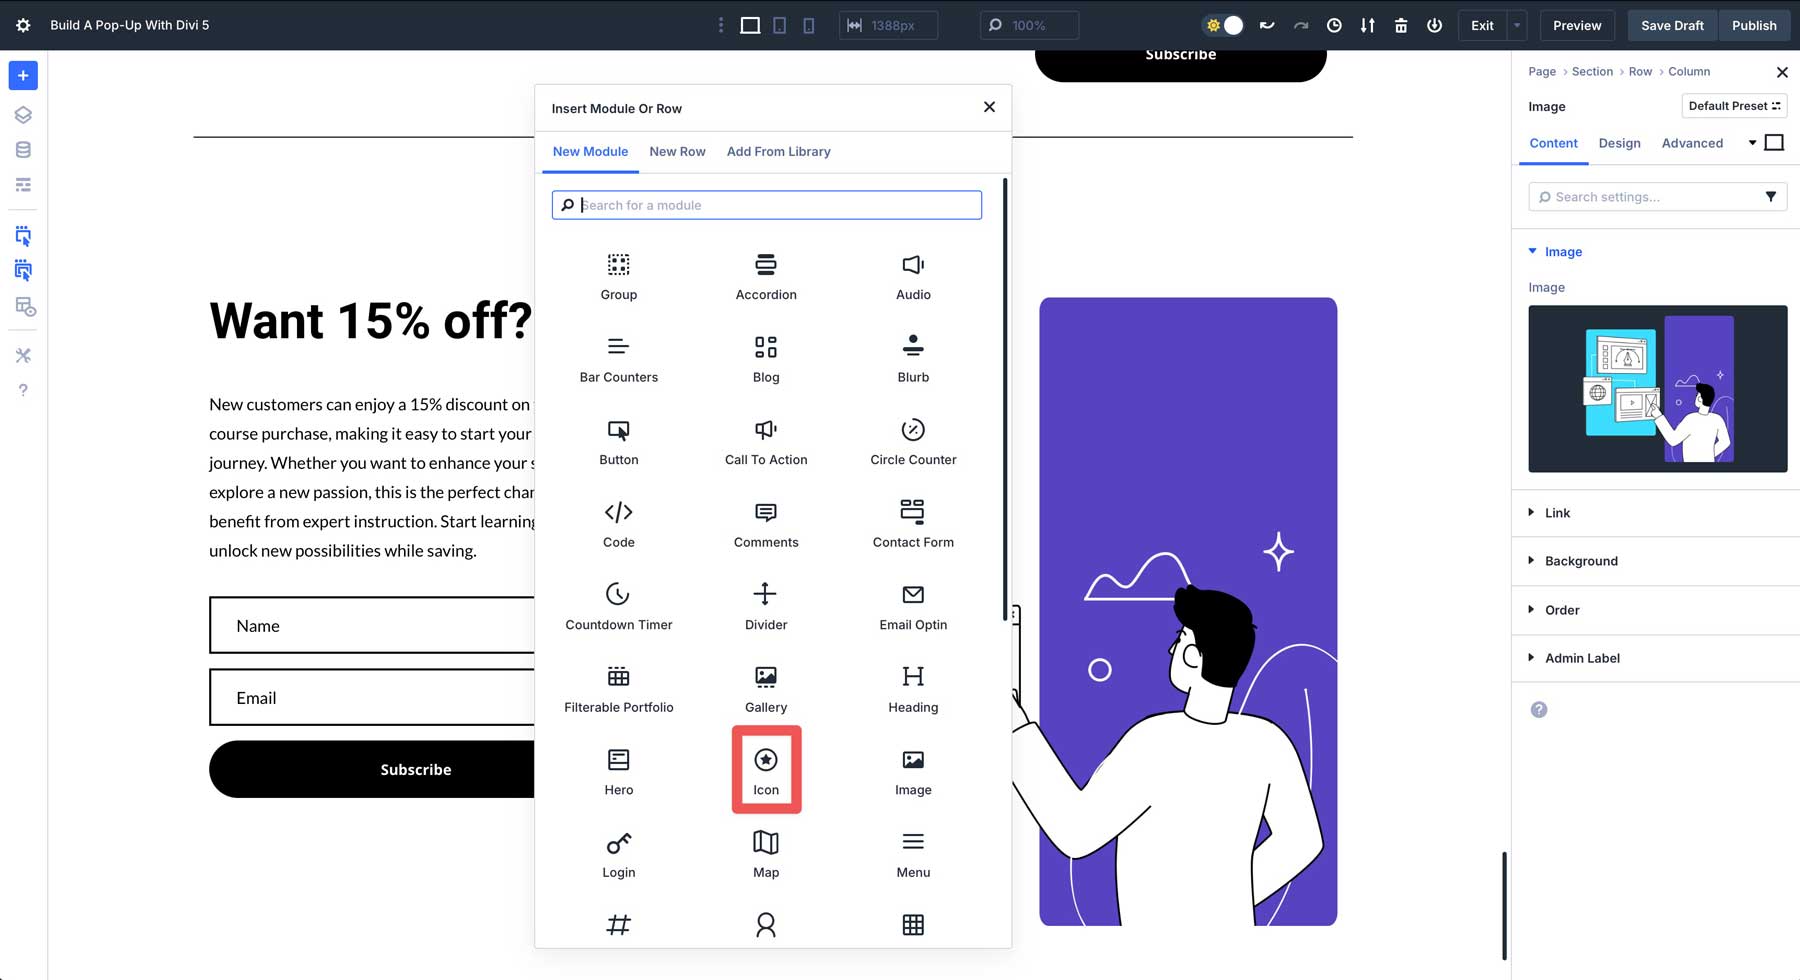This screenshot has height=980, width=1800.
Task: Open page settings gear icon
Action: point(22,25)
